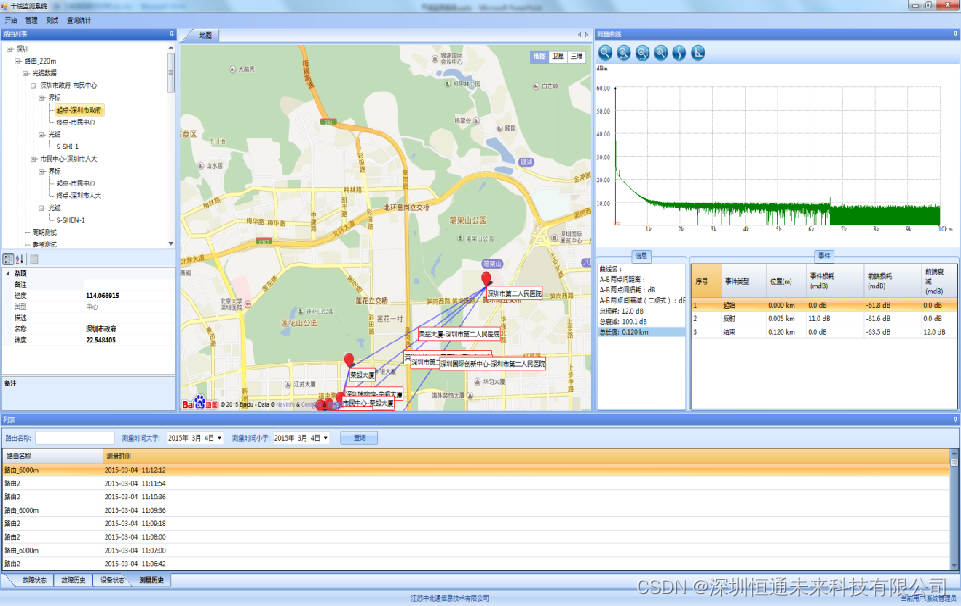This screenshot has height=606, width=961.
Task: Select event row 2 at 0.005 km
Action: point(824,319)
